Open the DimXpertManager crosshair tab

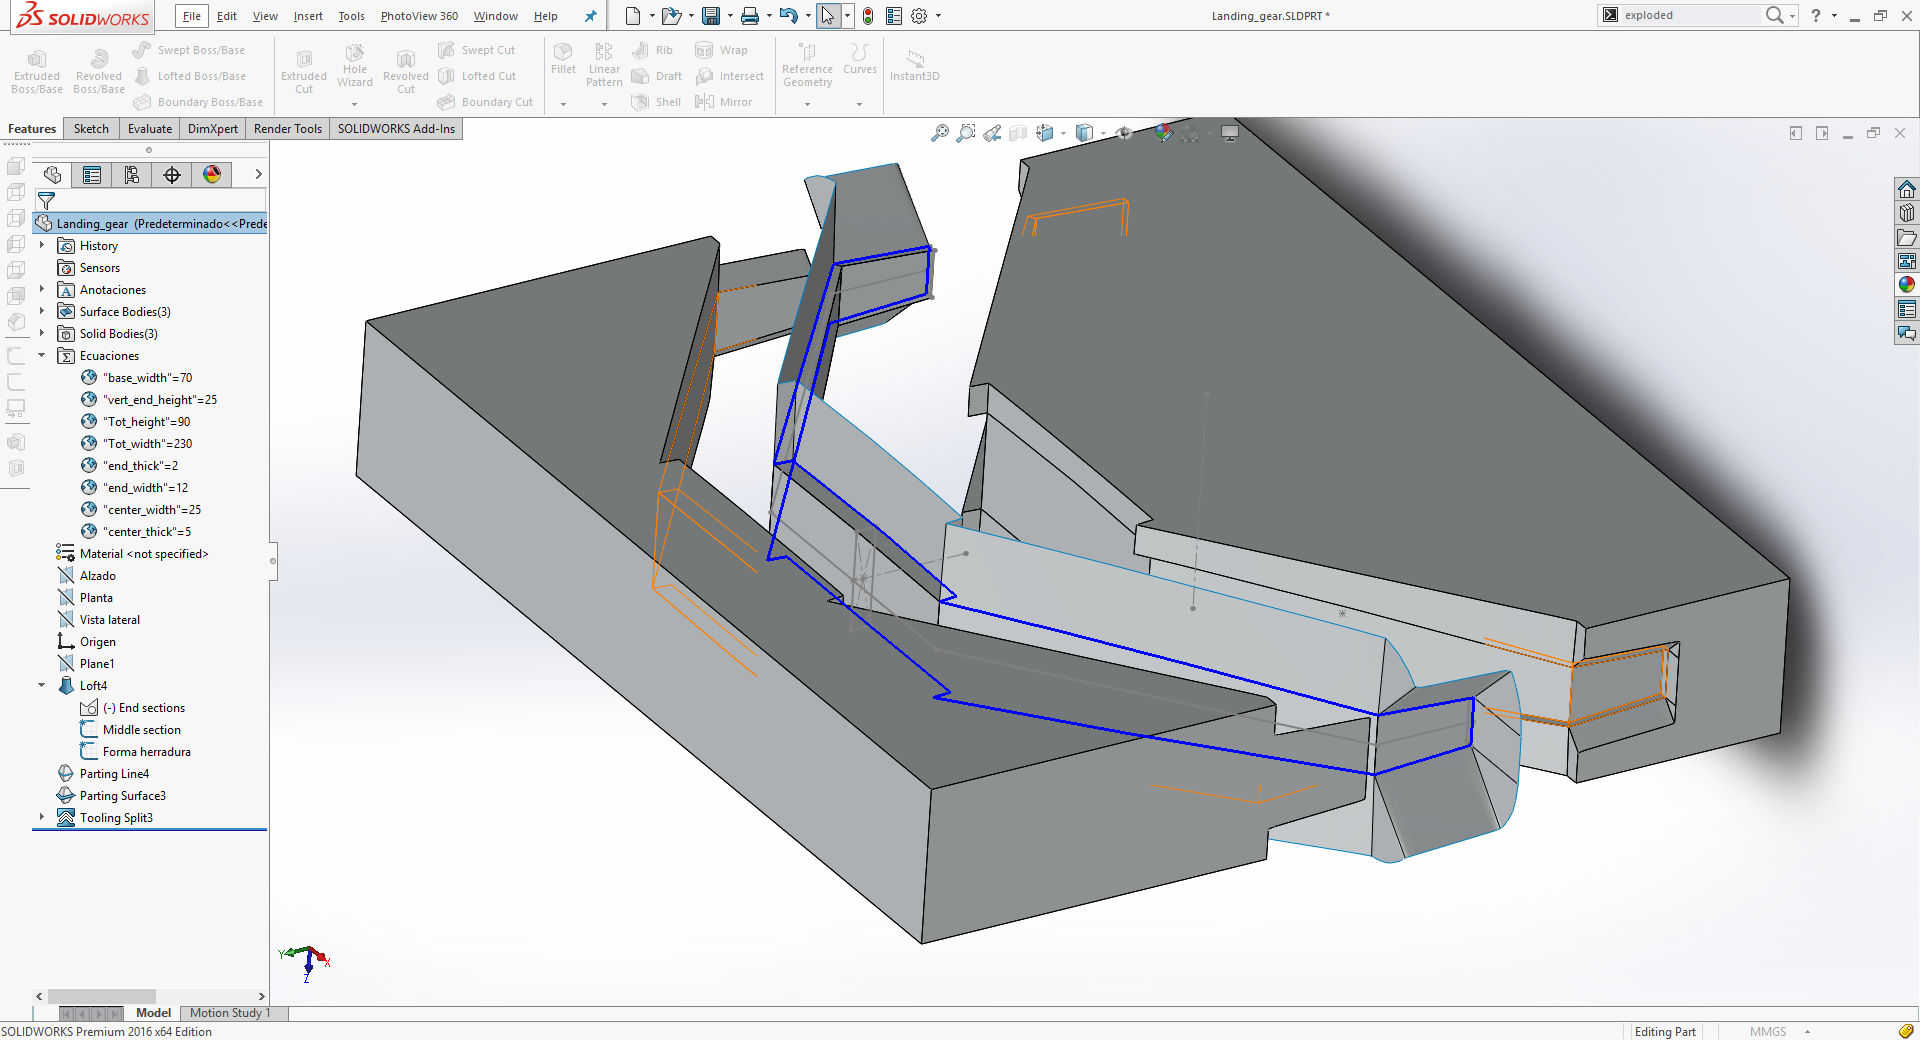172,175
